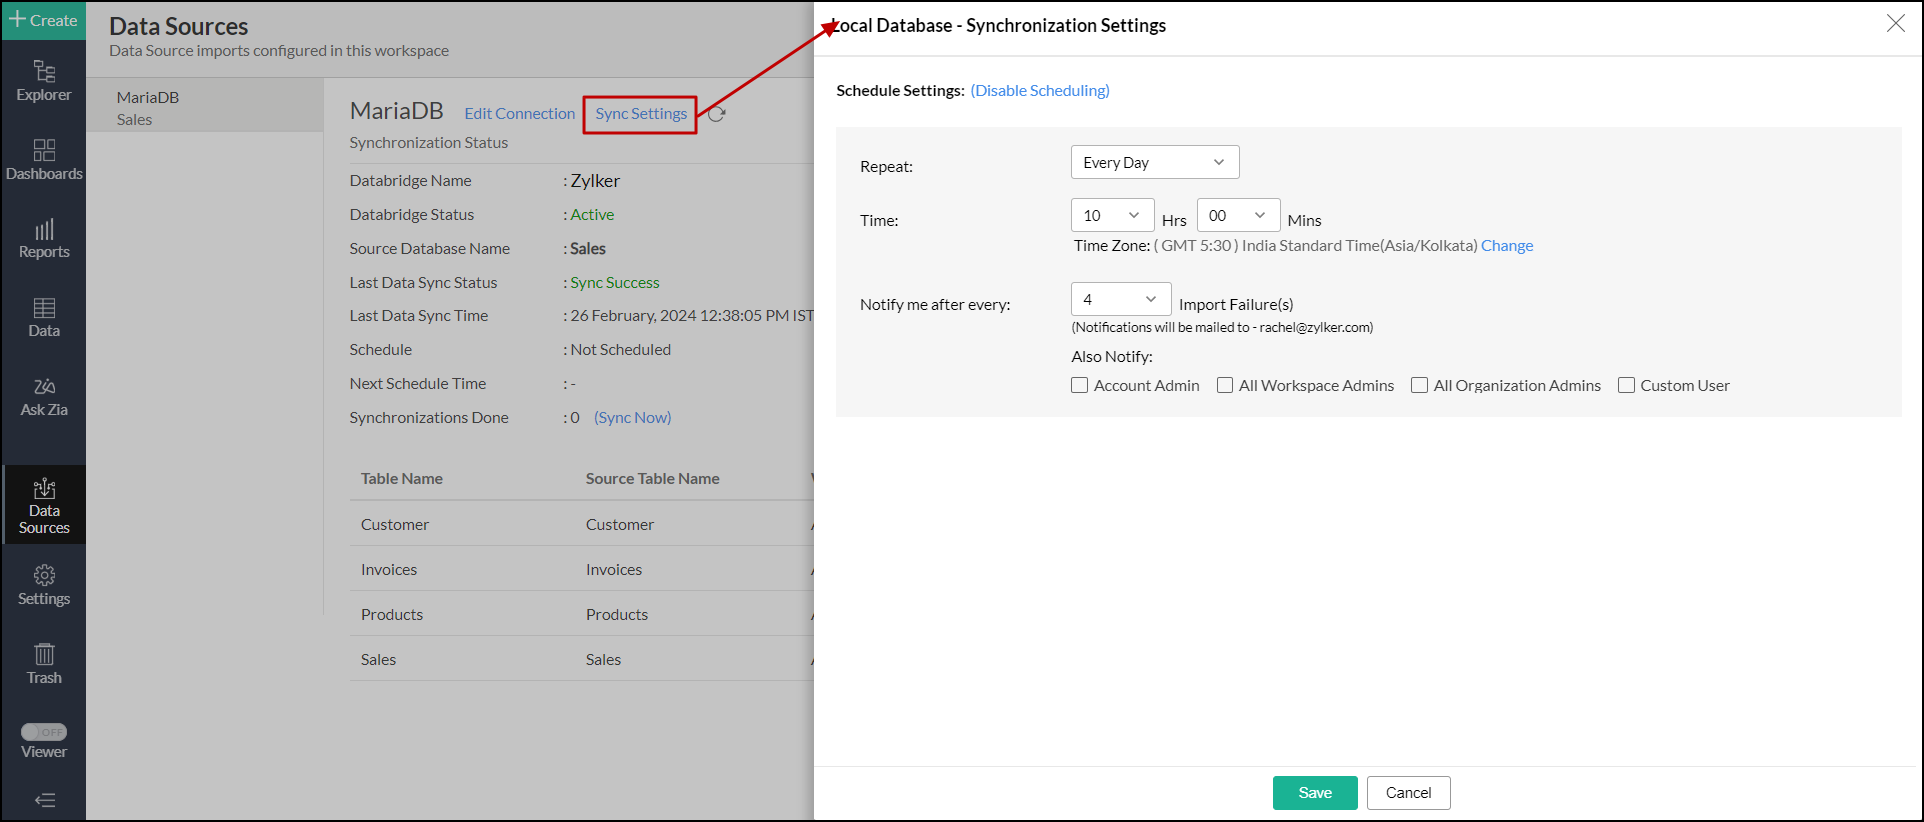This screenshot has height=822, width=1924.
Task: Enable All Workspace Admins notification
Action: pyautogui.click(x=1225, y=385)
